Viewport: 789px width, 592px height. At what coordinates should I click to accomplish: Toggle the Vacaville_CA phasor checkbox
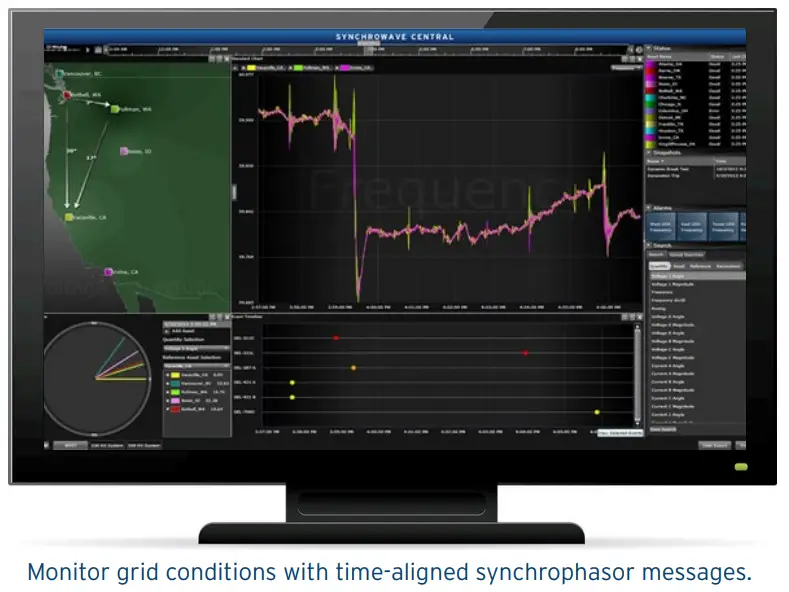(168, 375)
